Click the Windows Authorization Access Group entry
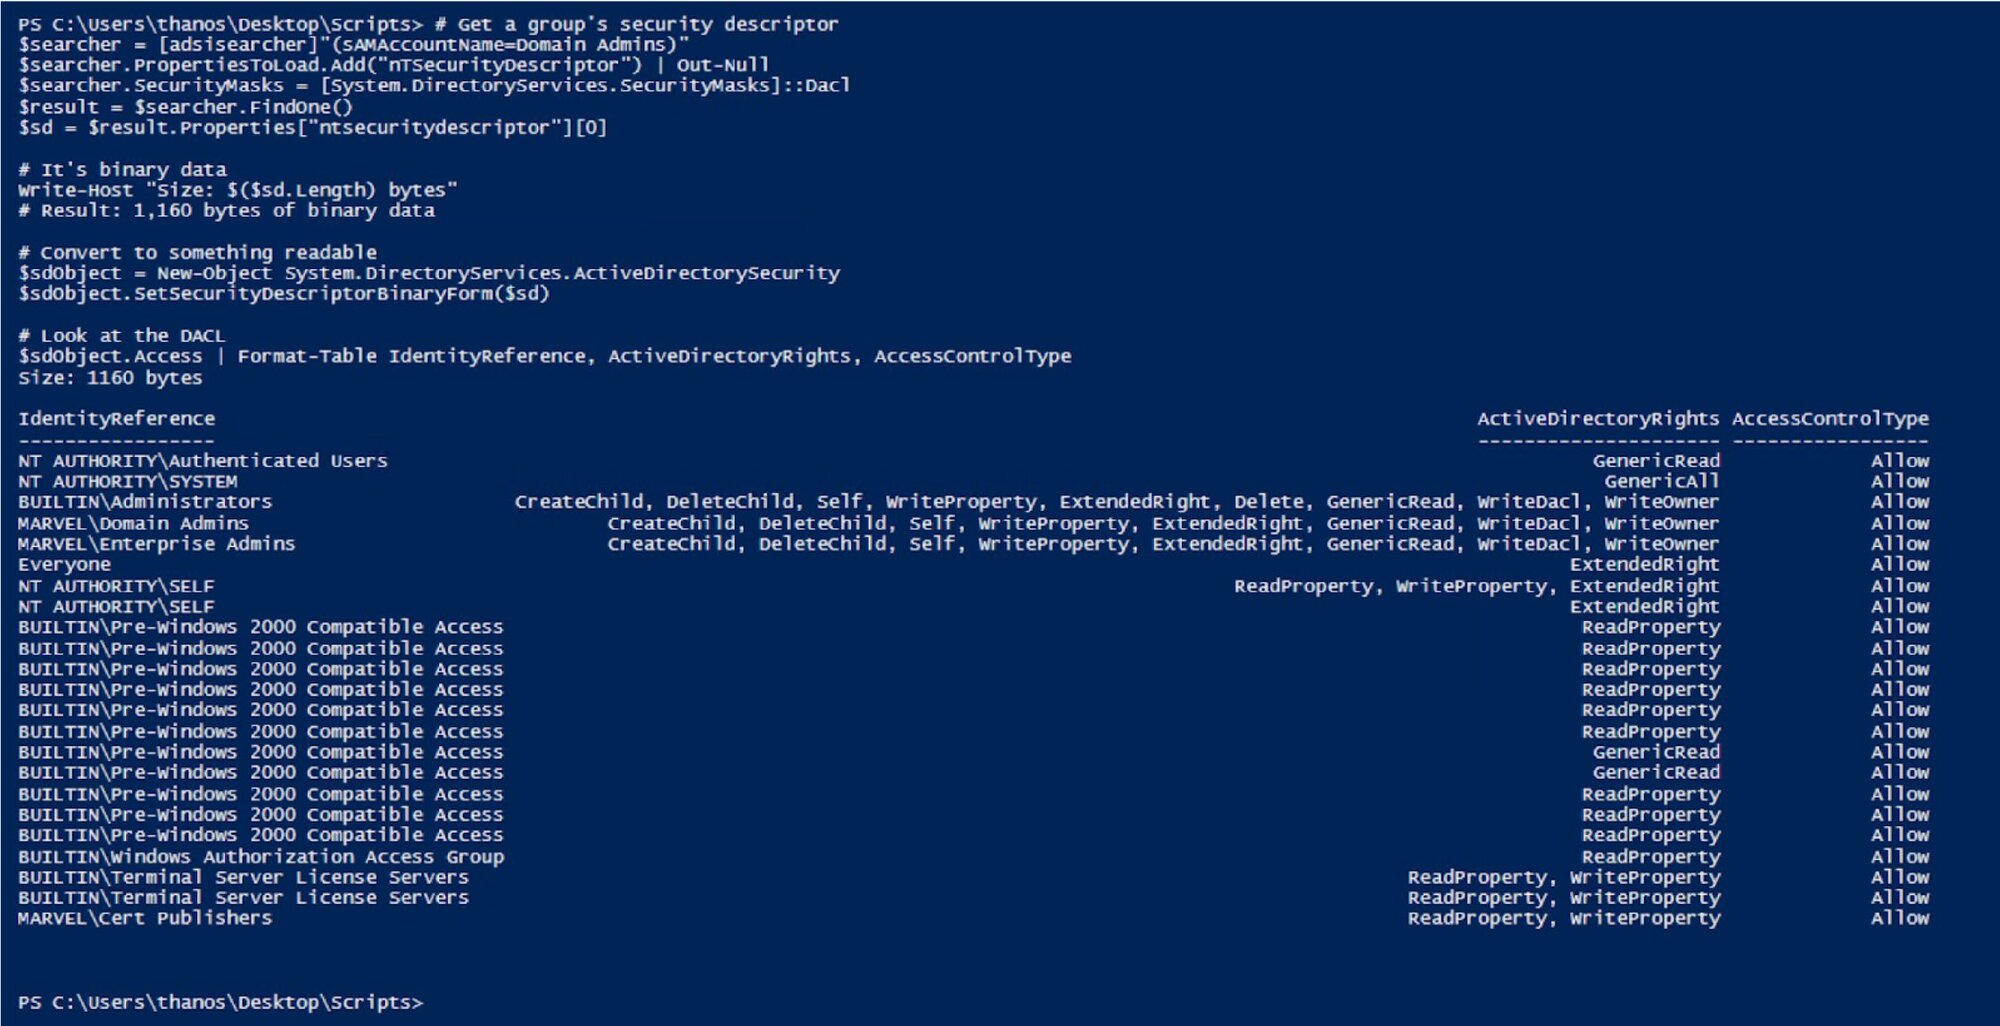This screenshot has height=1026, width=2000. point(261,857)
